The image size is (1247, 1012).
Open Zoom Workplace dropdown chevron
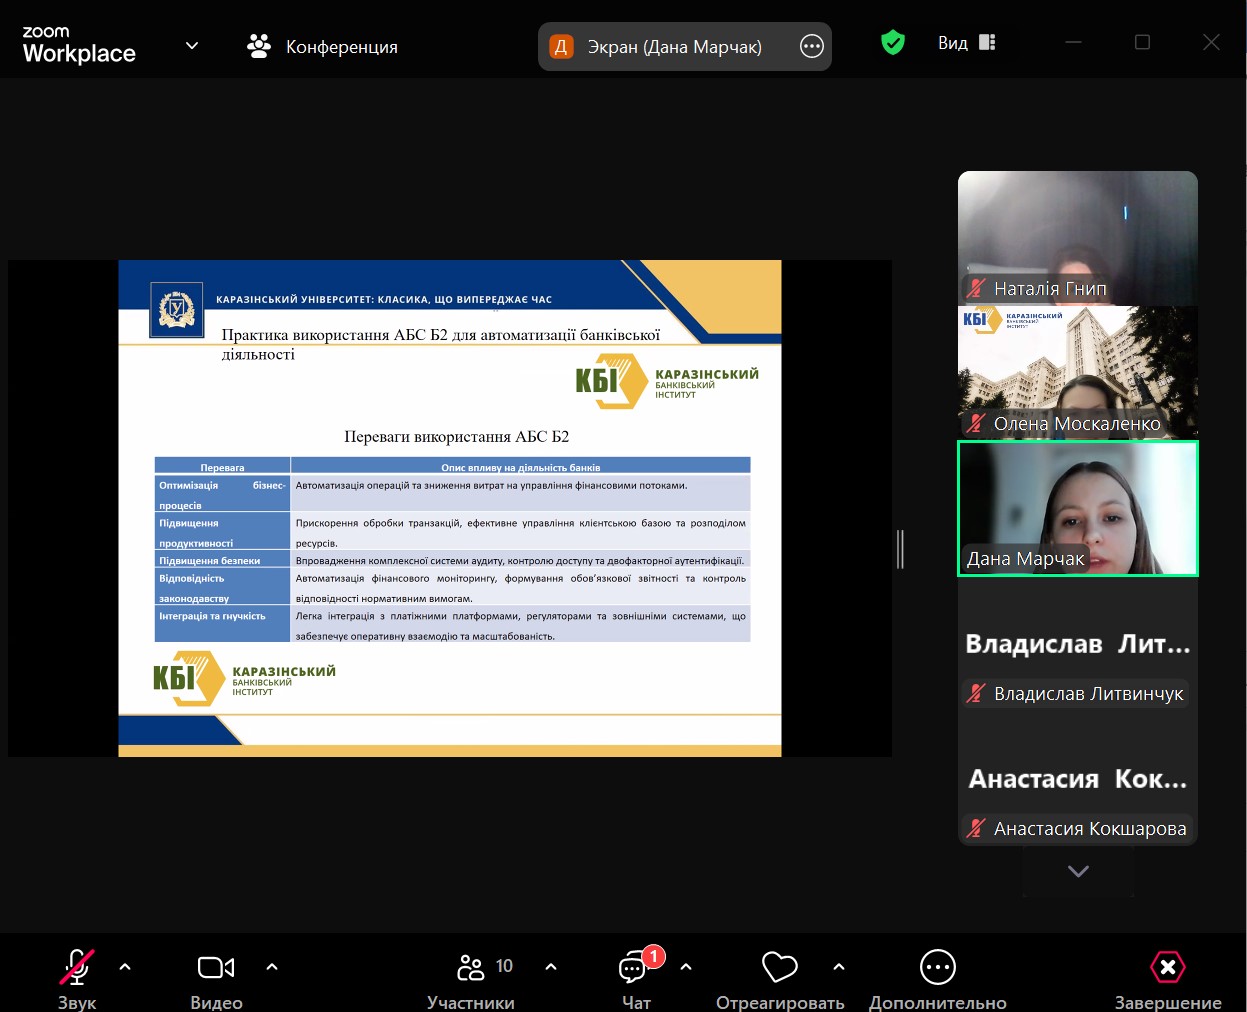tap(192, 46)
